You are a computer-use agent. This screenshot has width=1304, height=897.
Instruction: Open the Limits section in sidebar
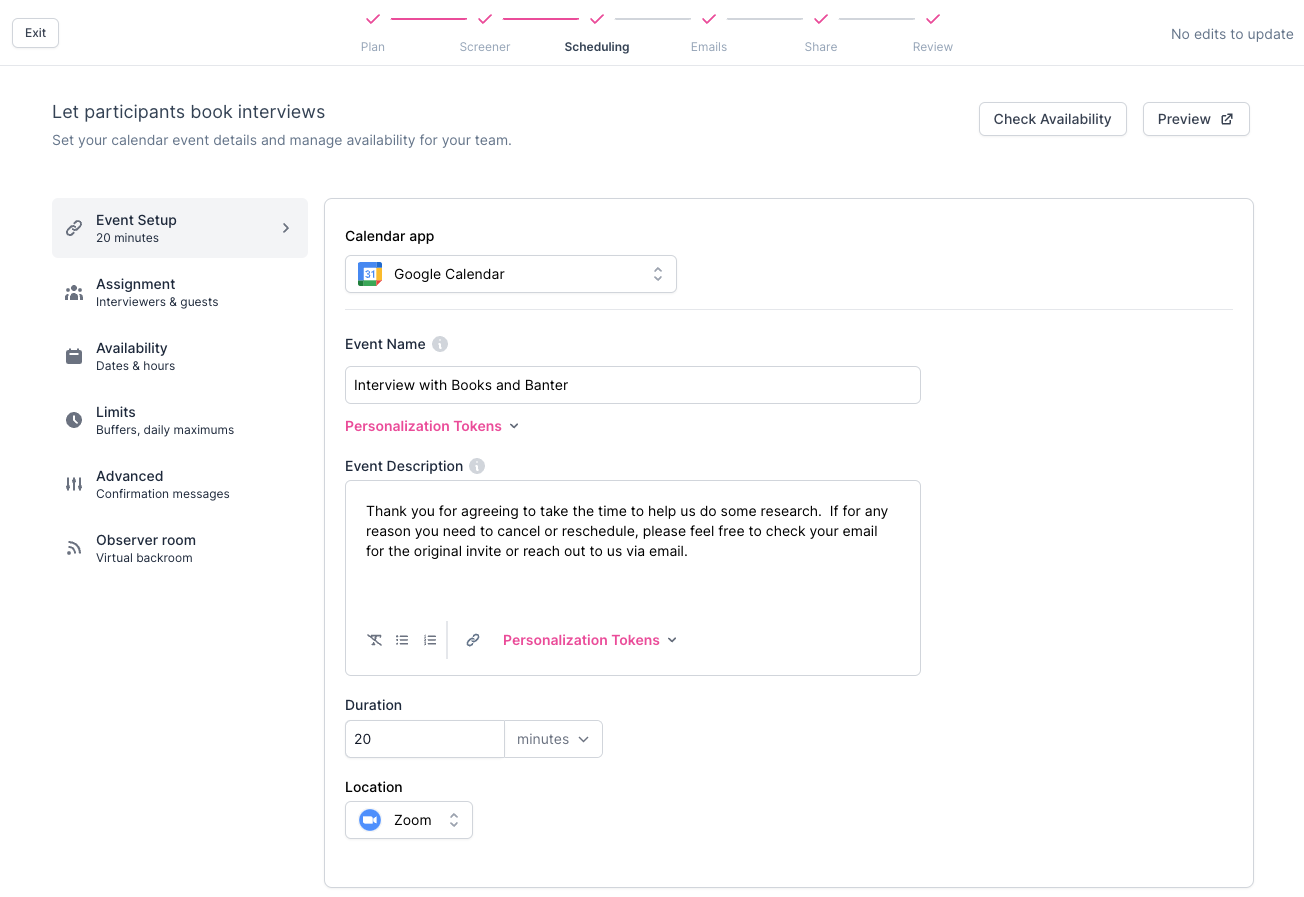tap(116, 420)
